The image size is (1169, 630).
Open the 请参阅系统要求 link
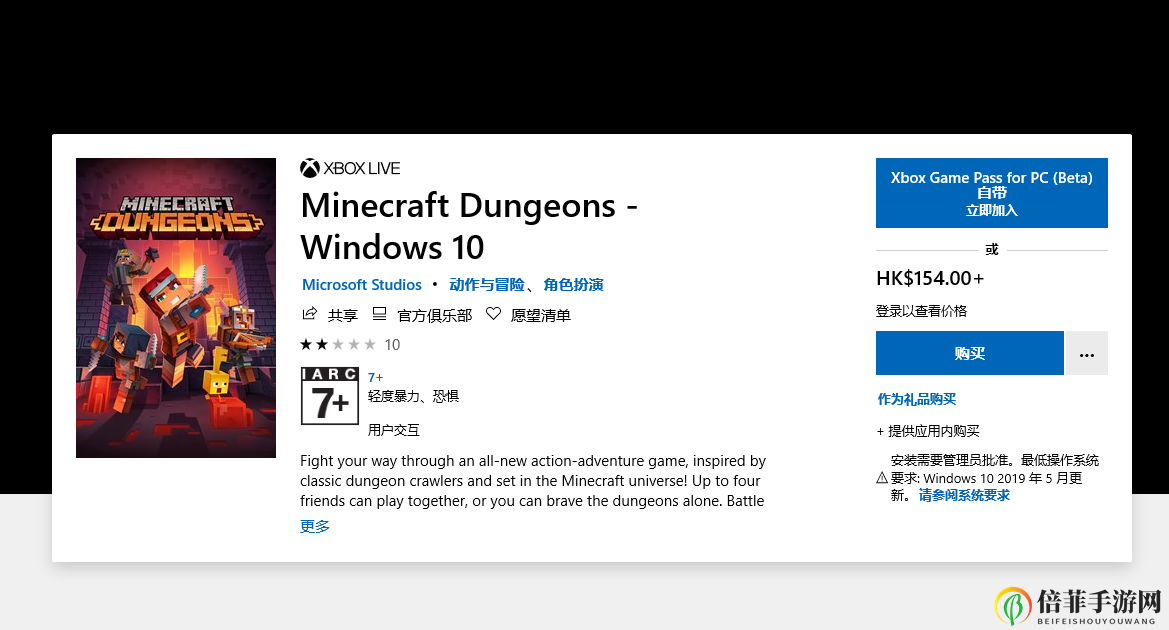tap(964, 495)
